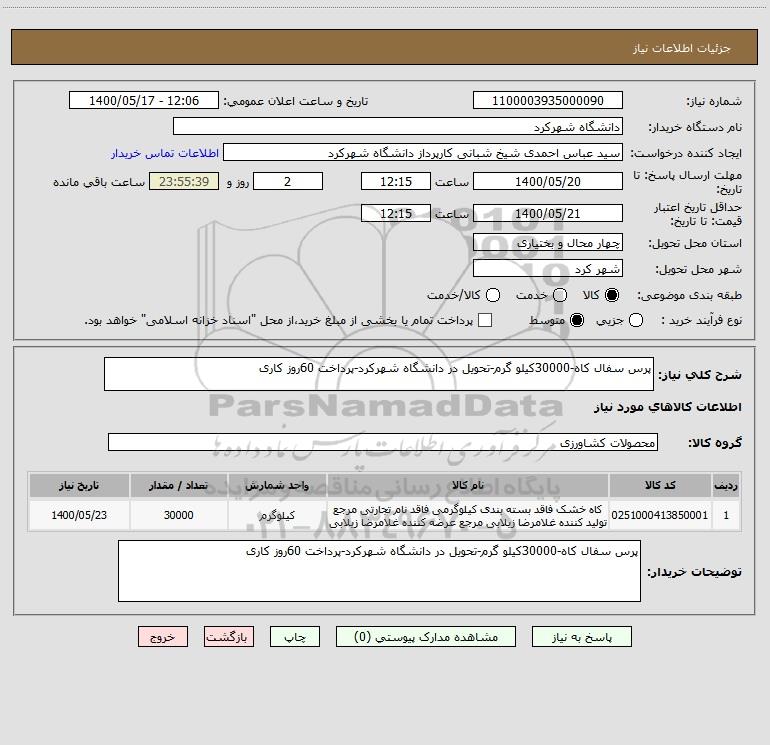The image size is (770, 745).
Task: Click the buyer name field دانشگاه شهرکرد
Action: [x=398, y=127]
